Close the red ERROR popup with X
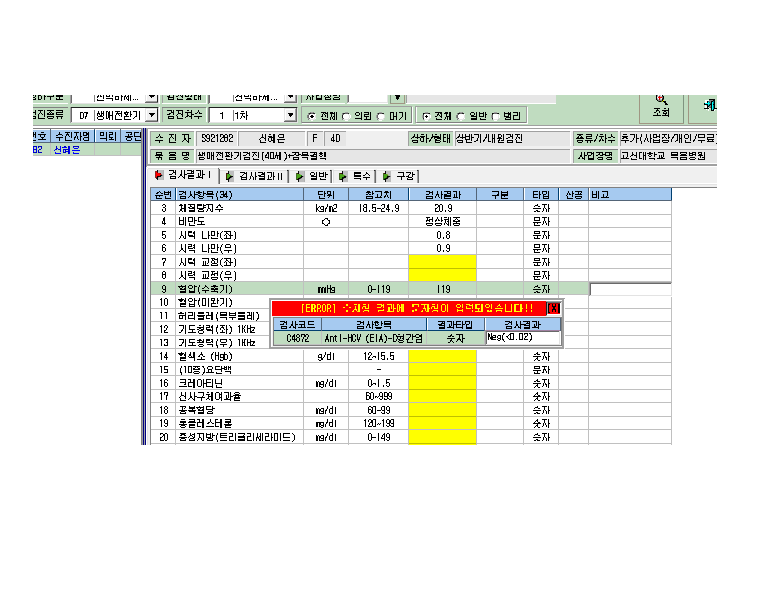The width and height of the screenshot is (768, 614). (553, 308)
